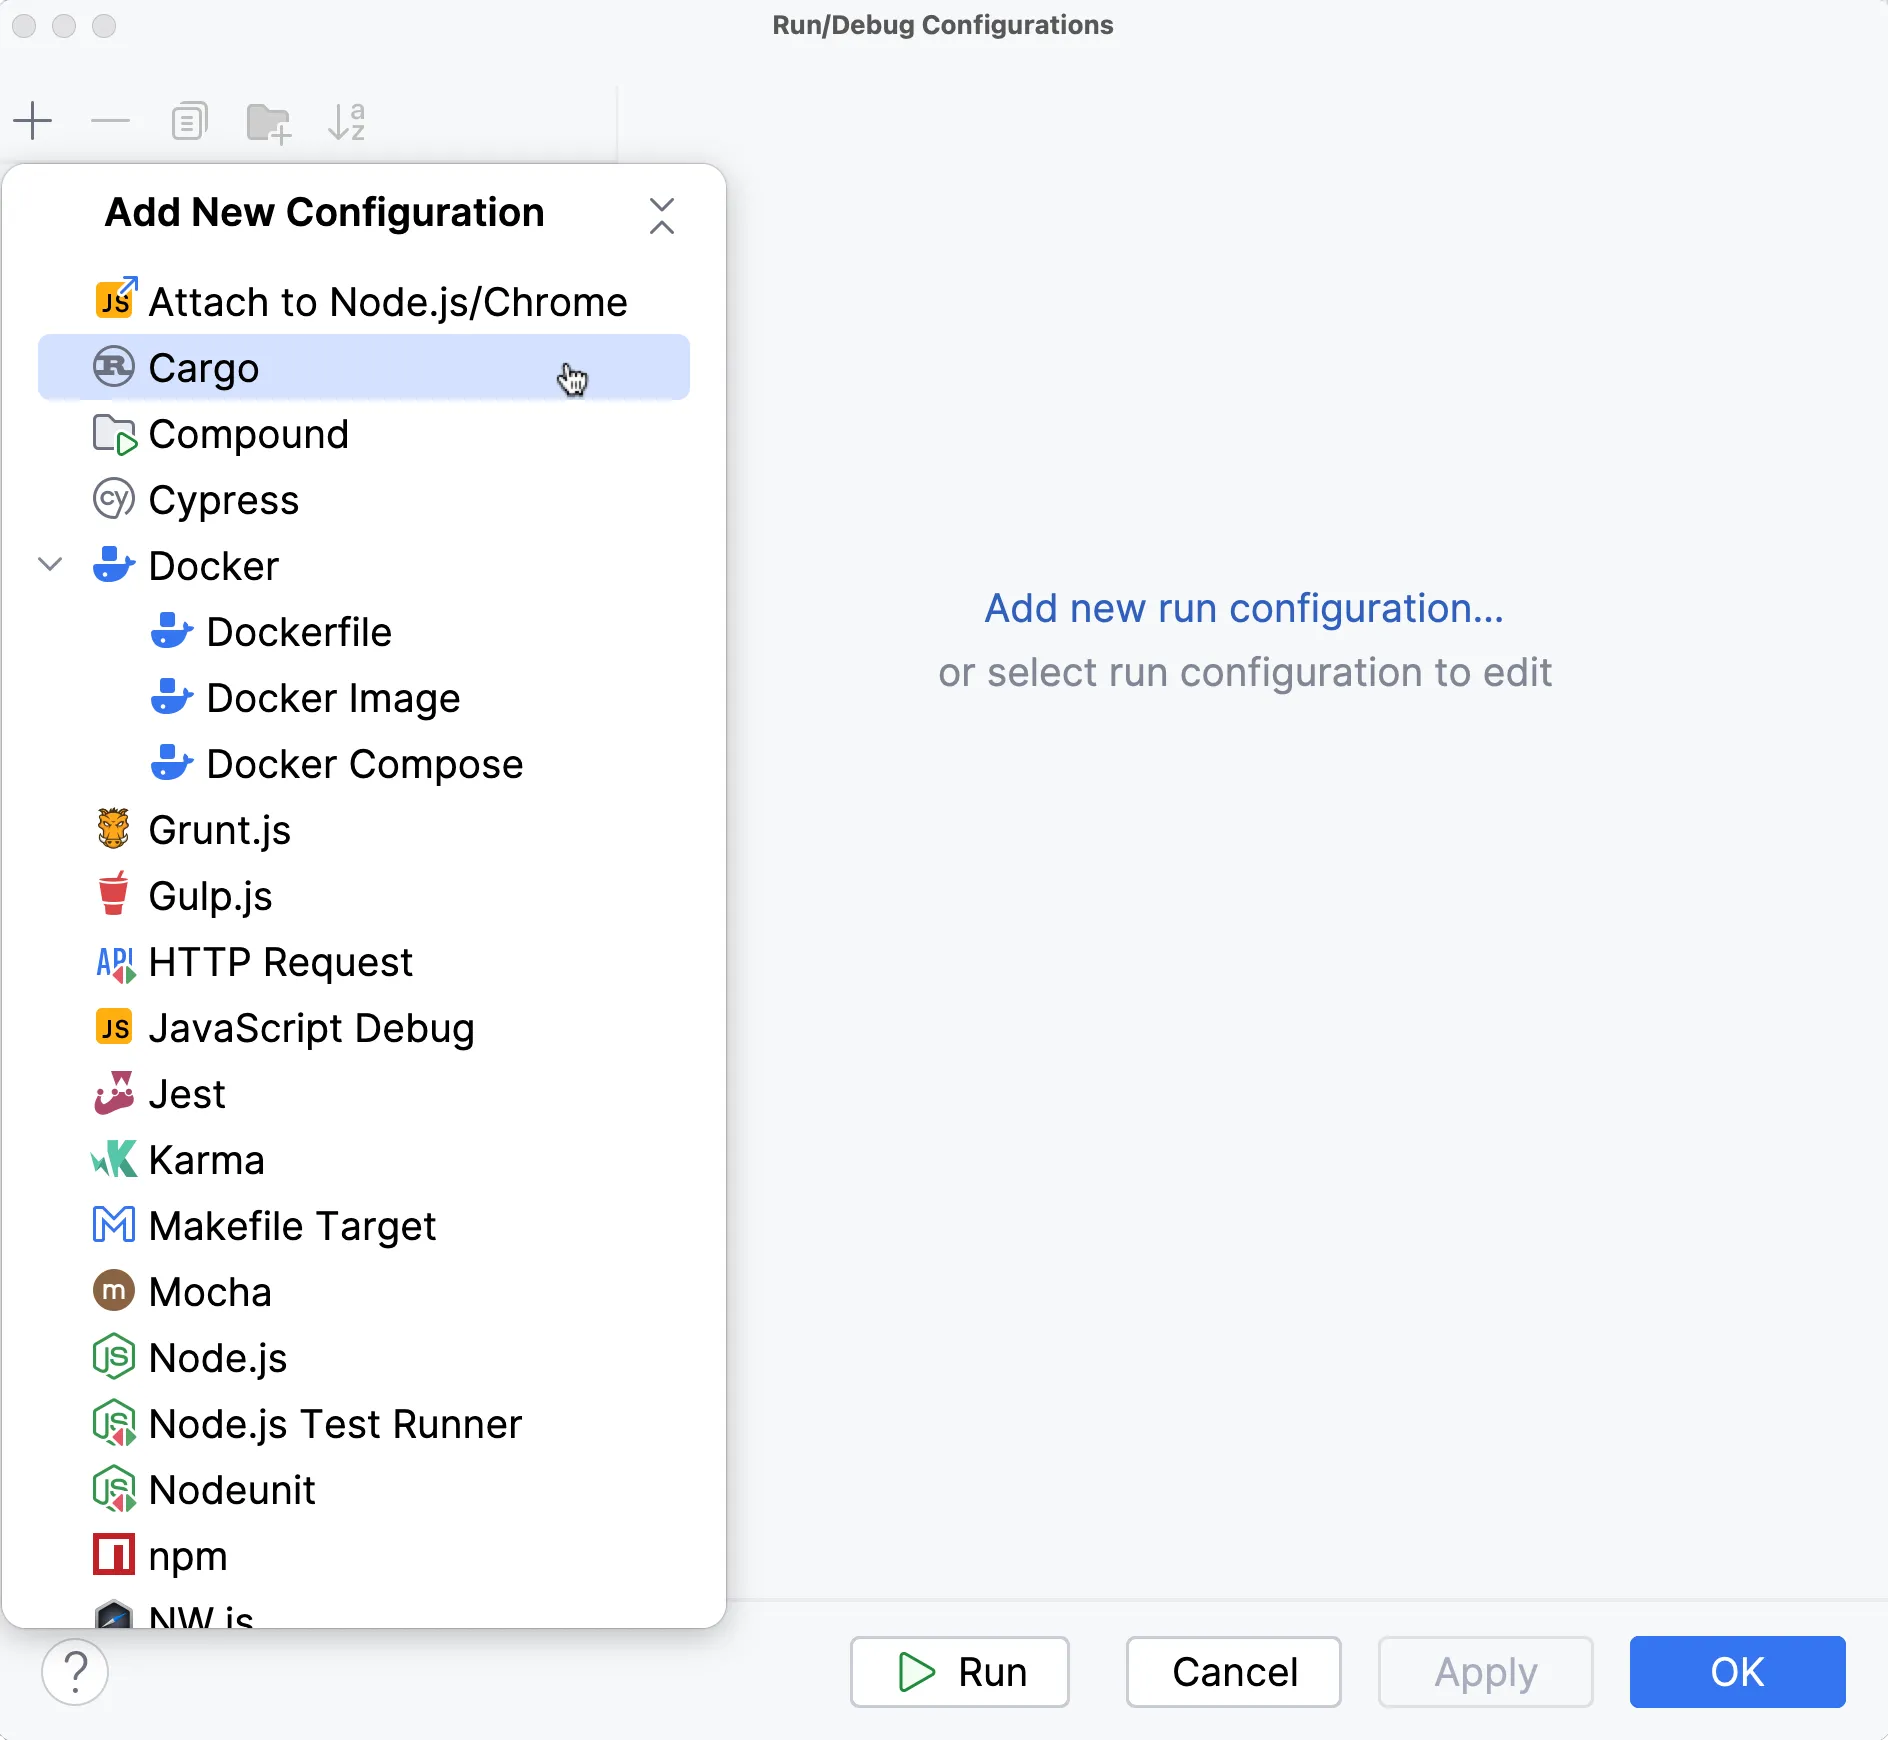Image resolution: width=1888 pixels, height=1740 pixels.
Task: Open help via the question mark icon
Action: (75, 1671)
